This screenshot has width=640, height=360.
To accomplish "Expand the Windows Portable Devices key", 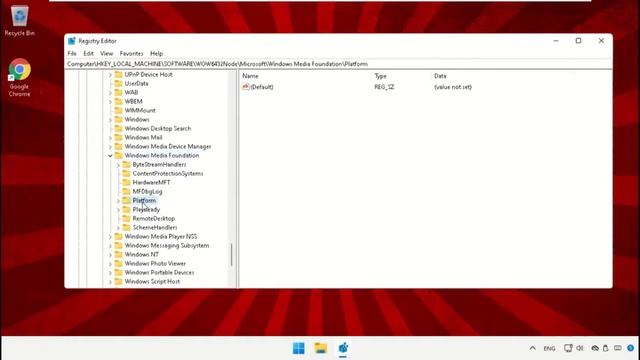I will pos(110,272).
